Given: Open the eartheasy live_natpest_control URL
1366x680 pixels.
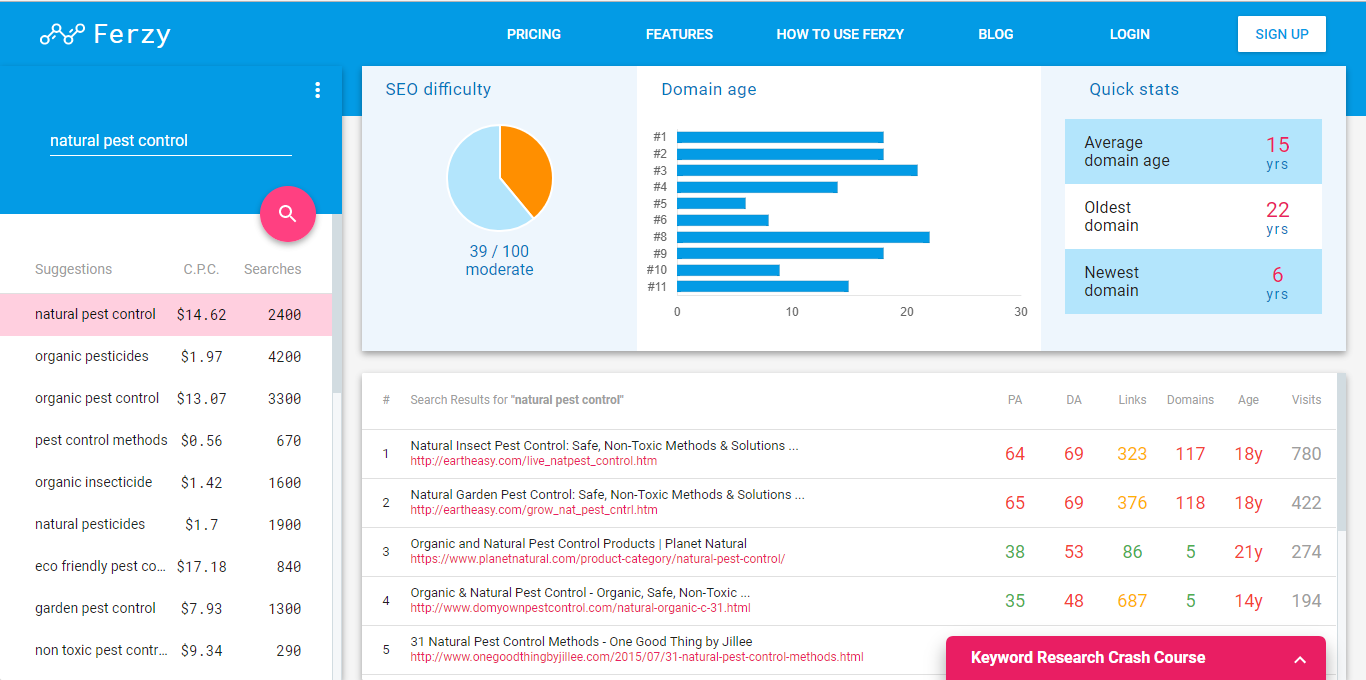Looking at the screenshot, I should tap(533, 461).
